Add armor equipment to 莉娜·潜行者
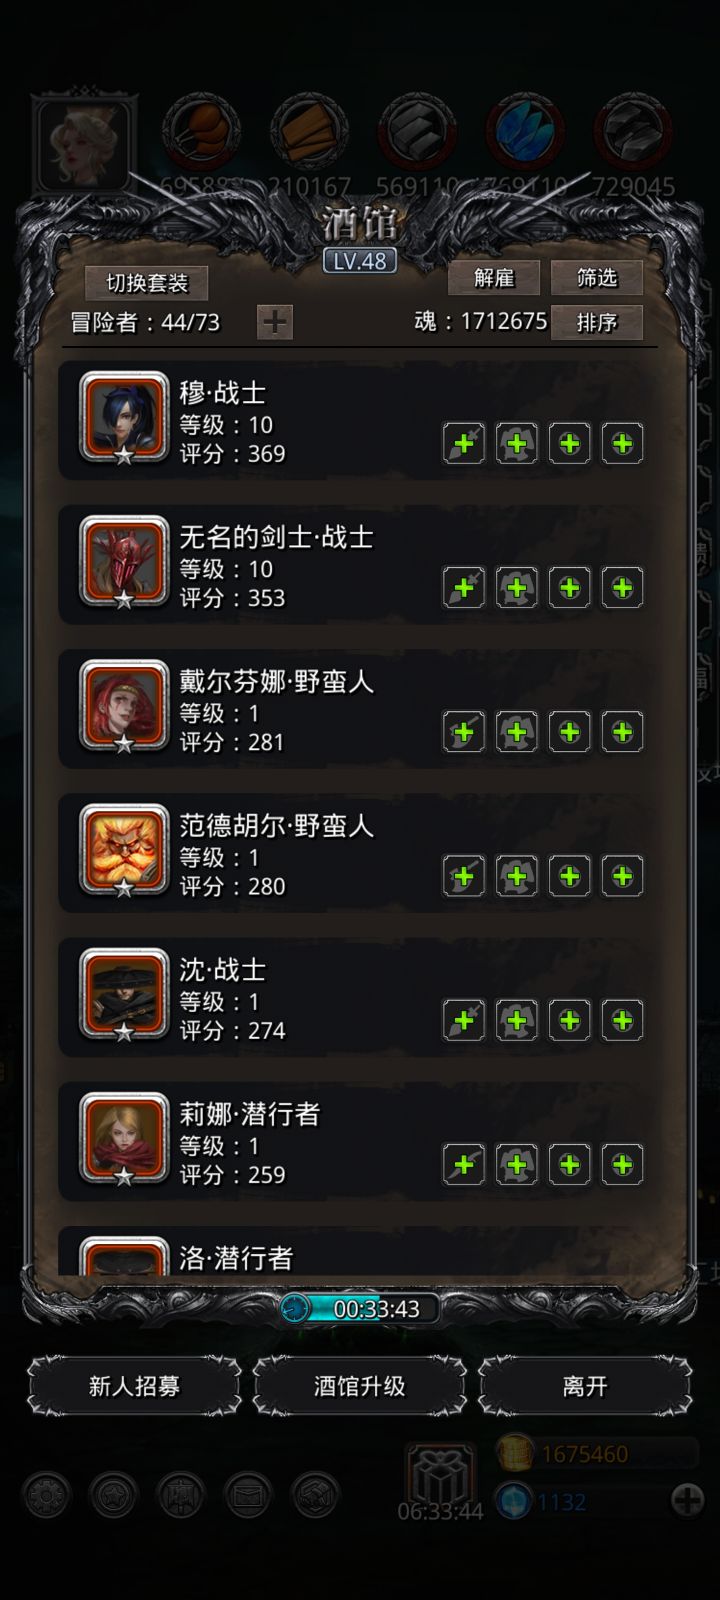This screenshot has width=720, height=1600. pos(517,1164)
